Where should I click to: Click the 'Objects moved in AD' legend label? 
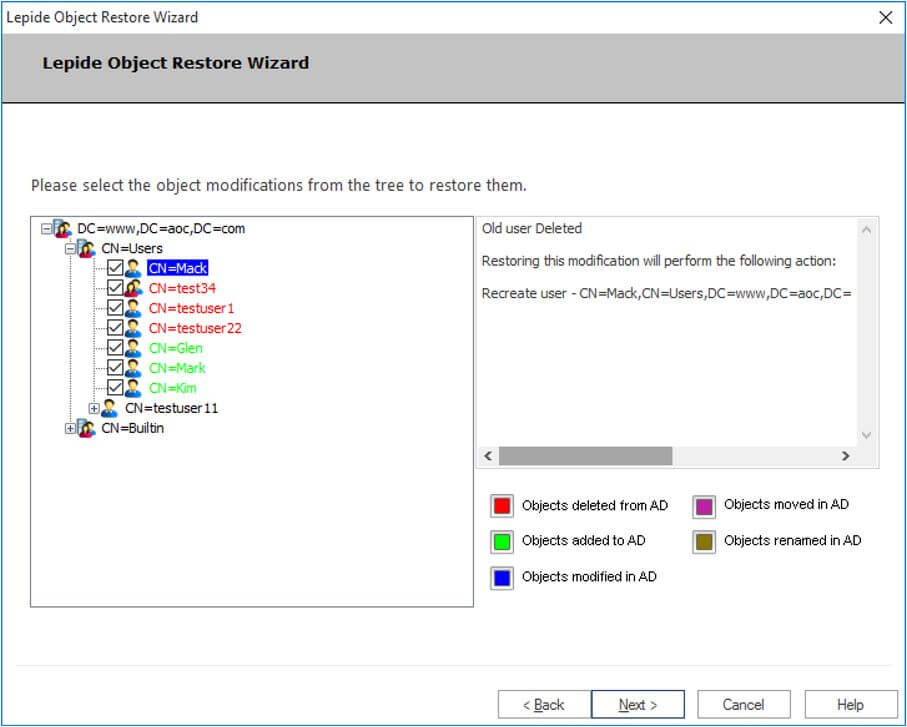(x=786, y=504)
